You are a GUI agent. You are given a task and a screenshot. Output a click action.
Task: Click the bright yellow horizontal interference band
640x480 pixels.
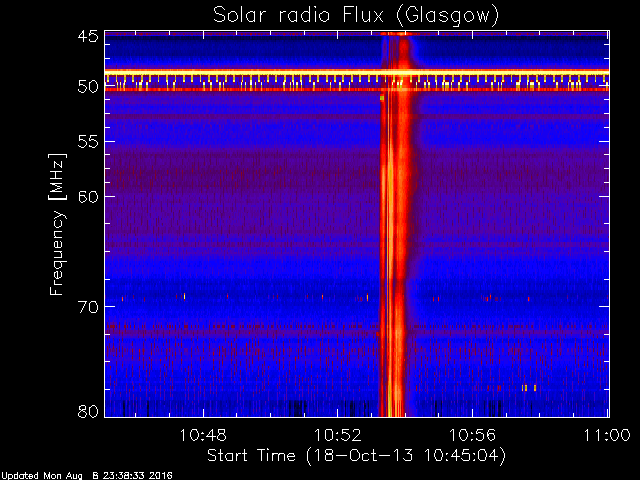(x=357, y=72)
